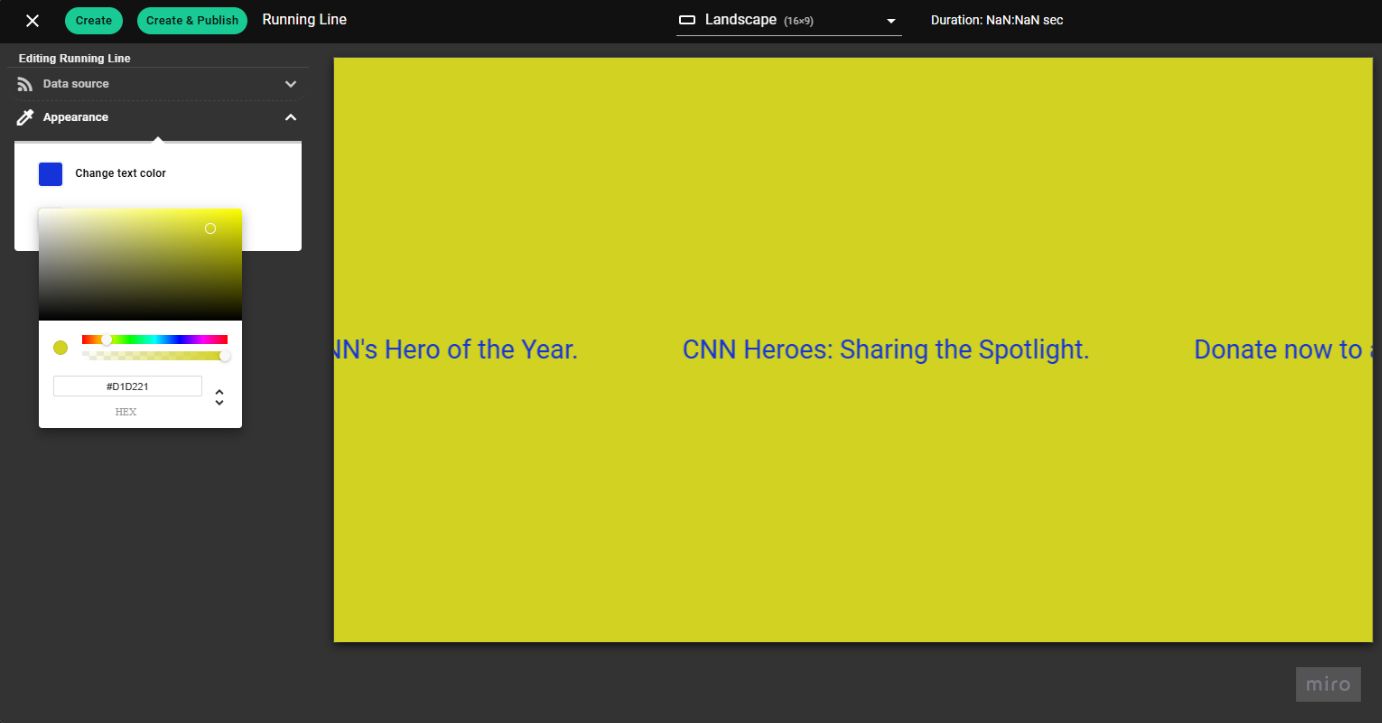Click the Create & Publish button
This screenshot has height=723, width=1382.
(192, 20)
